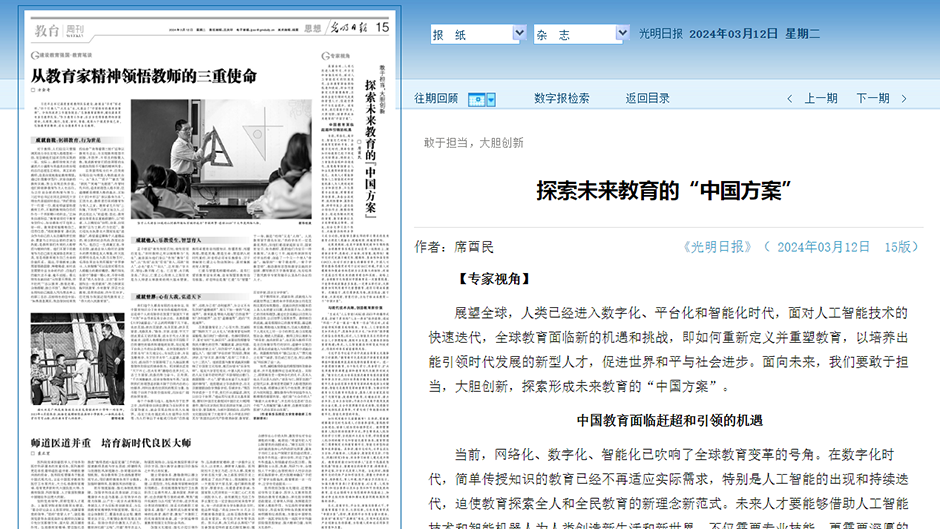Click the 2024年03月12日 date link in byline

[x=823, y=247]
